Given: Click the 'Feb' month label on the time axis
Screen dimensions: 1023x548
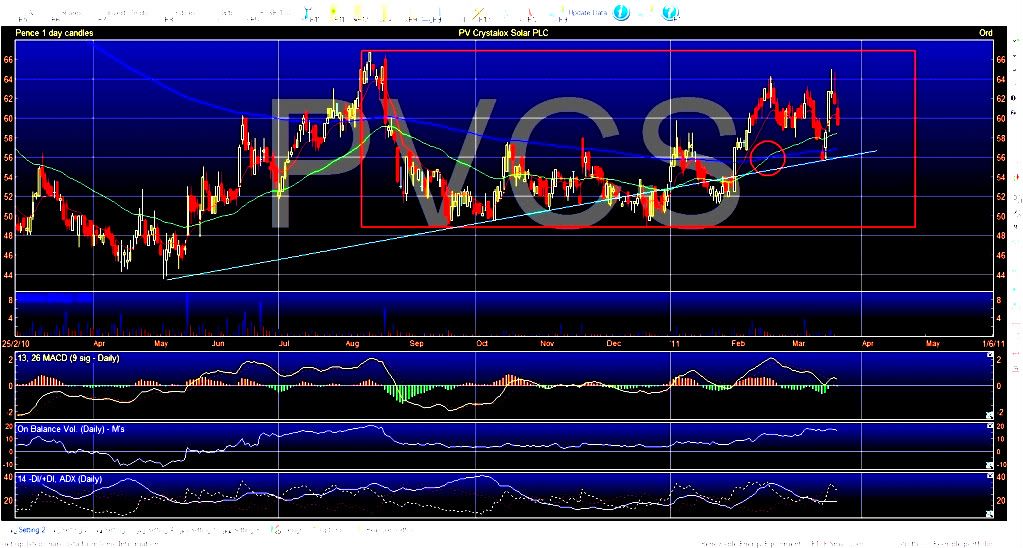Looking at the screenshot, I should 739,343.
